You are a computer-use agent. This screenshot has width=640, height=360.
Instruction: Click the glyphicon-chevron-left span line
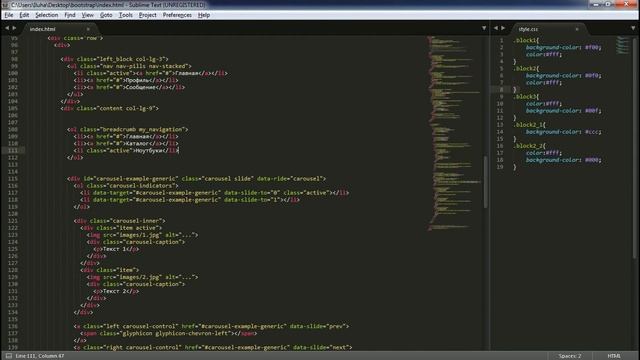click(x=169, y=333)
